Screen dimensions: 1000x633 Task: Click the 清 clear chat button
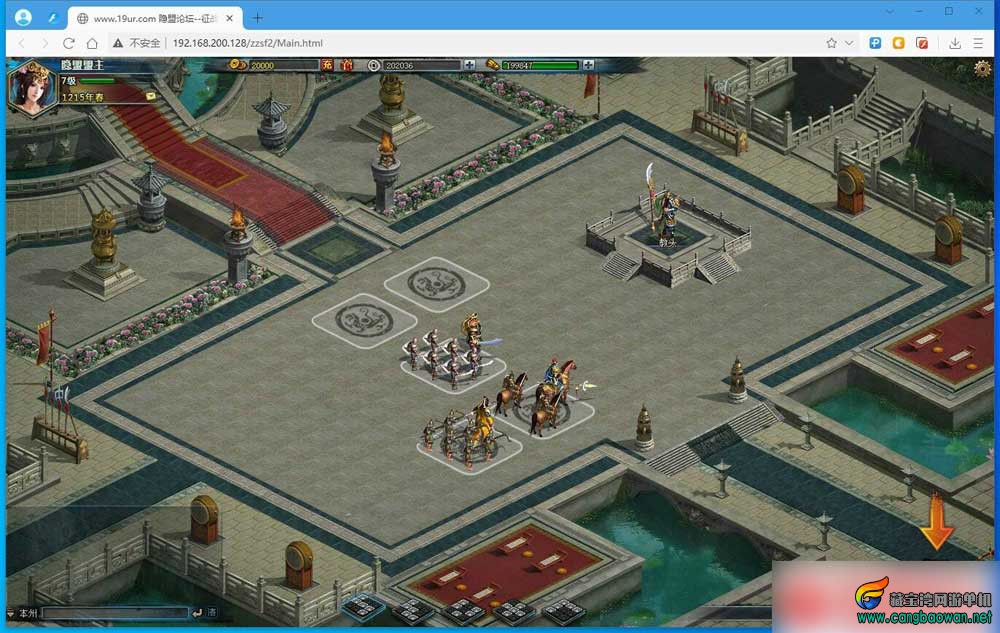tap(212, 613)
